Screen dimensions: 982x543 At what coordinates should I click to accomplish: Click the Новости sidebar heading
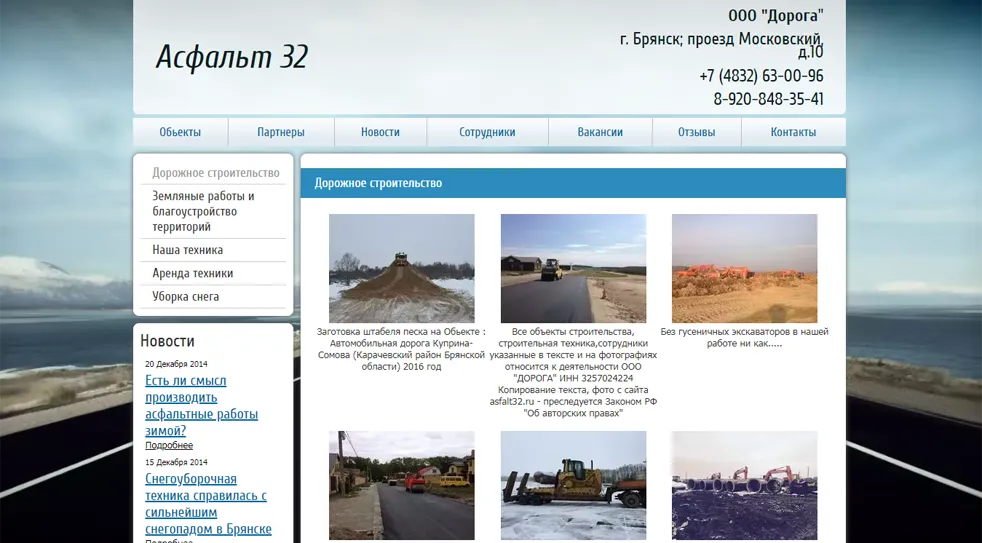click(x=167, y=341)
